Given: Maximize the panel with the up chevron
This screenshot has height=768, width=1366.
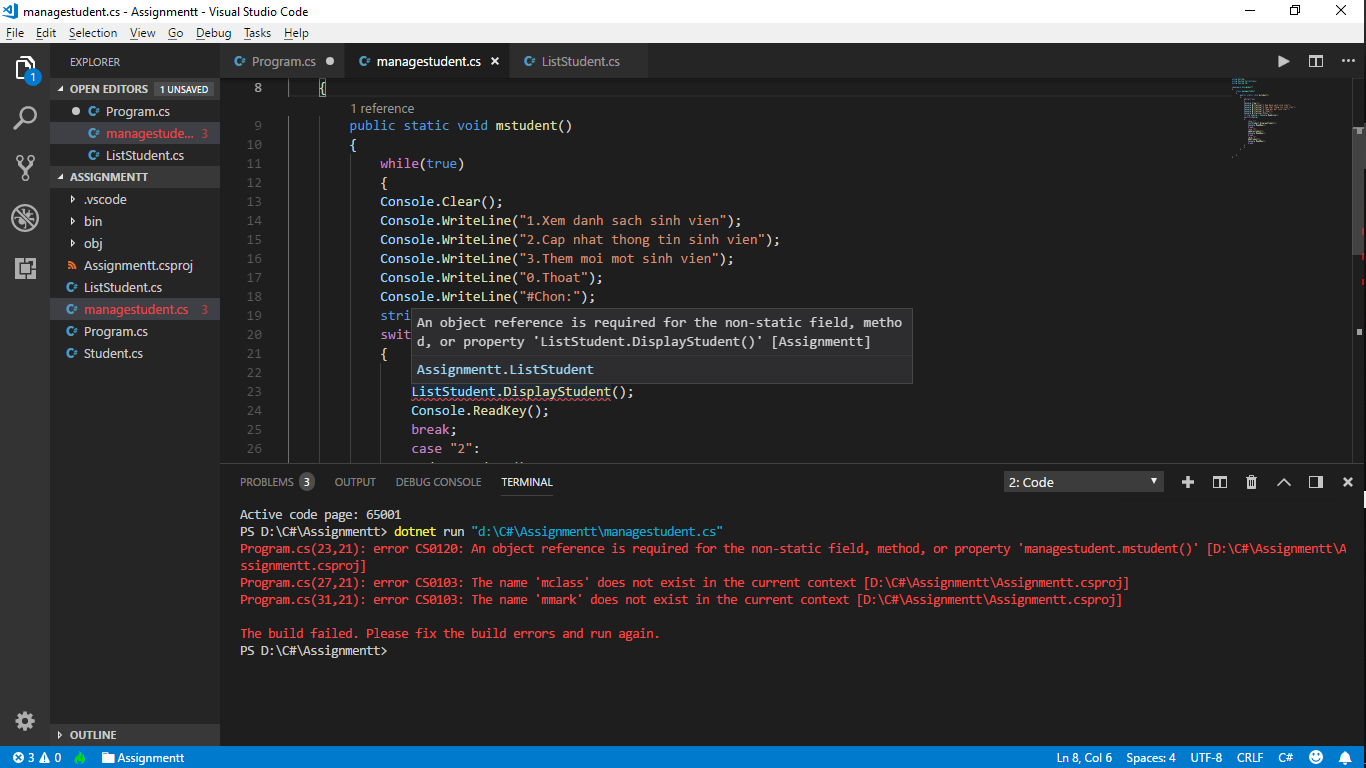Looking at the screenshot, I should coord(1283,482).
